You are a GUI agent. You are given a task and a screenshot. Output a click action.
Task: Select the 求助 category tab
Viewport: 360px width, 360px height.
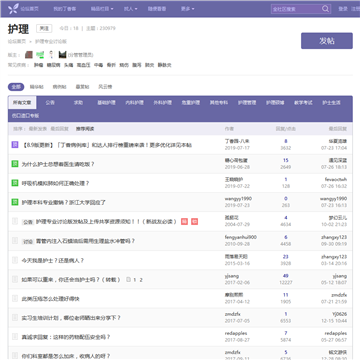pyautogui.click(x=78, y=103)
